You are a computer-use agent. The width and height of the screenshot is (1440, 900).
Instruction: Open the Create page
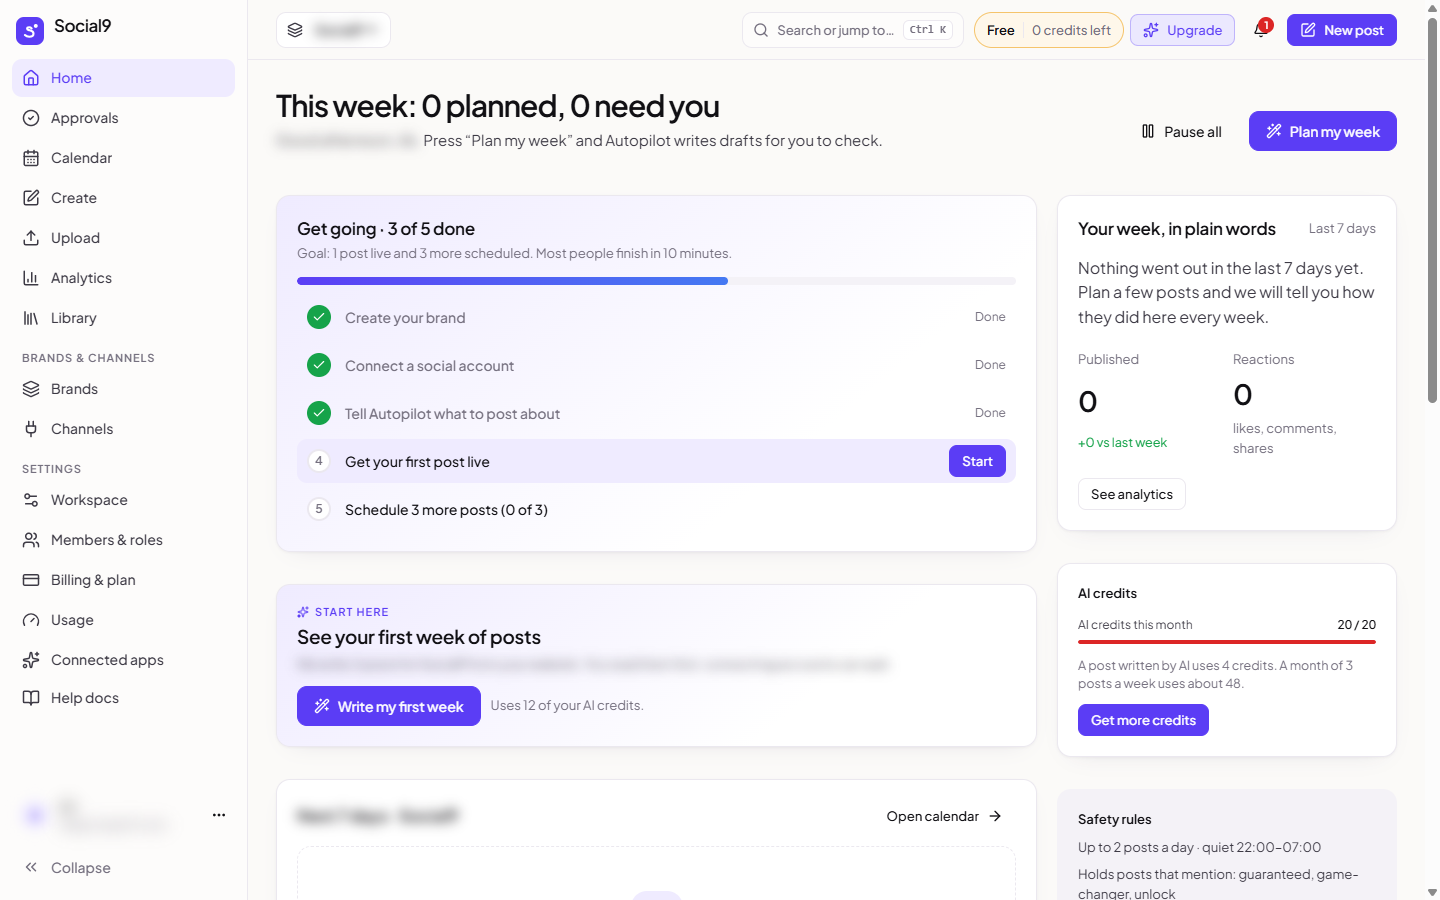coord(123,198)
